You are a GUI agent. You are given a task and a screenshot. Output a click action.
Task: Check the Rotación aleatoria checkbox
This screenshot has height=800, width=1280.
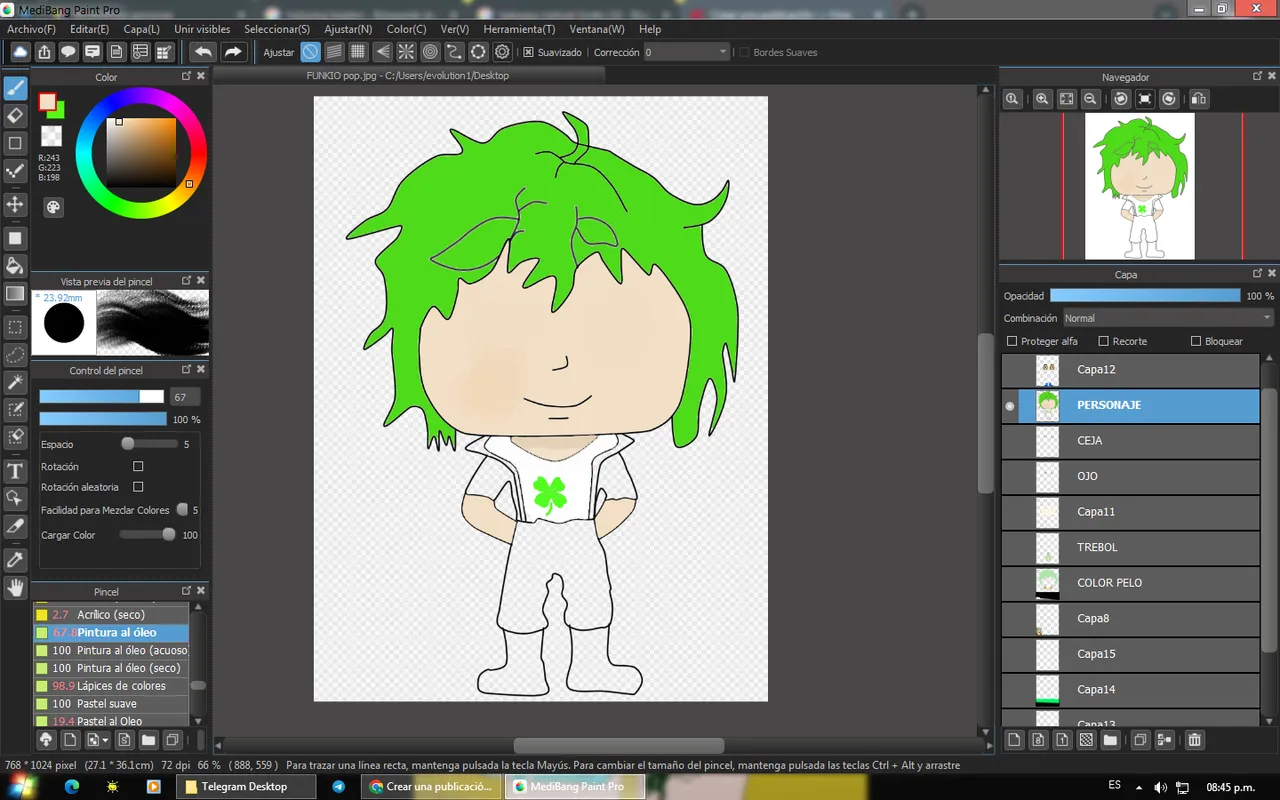pos(138,487)
